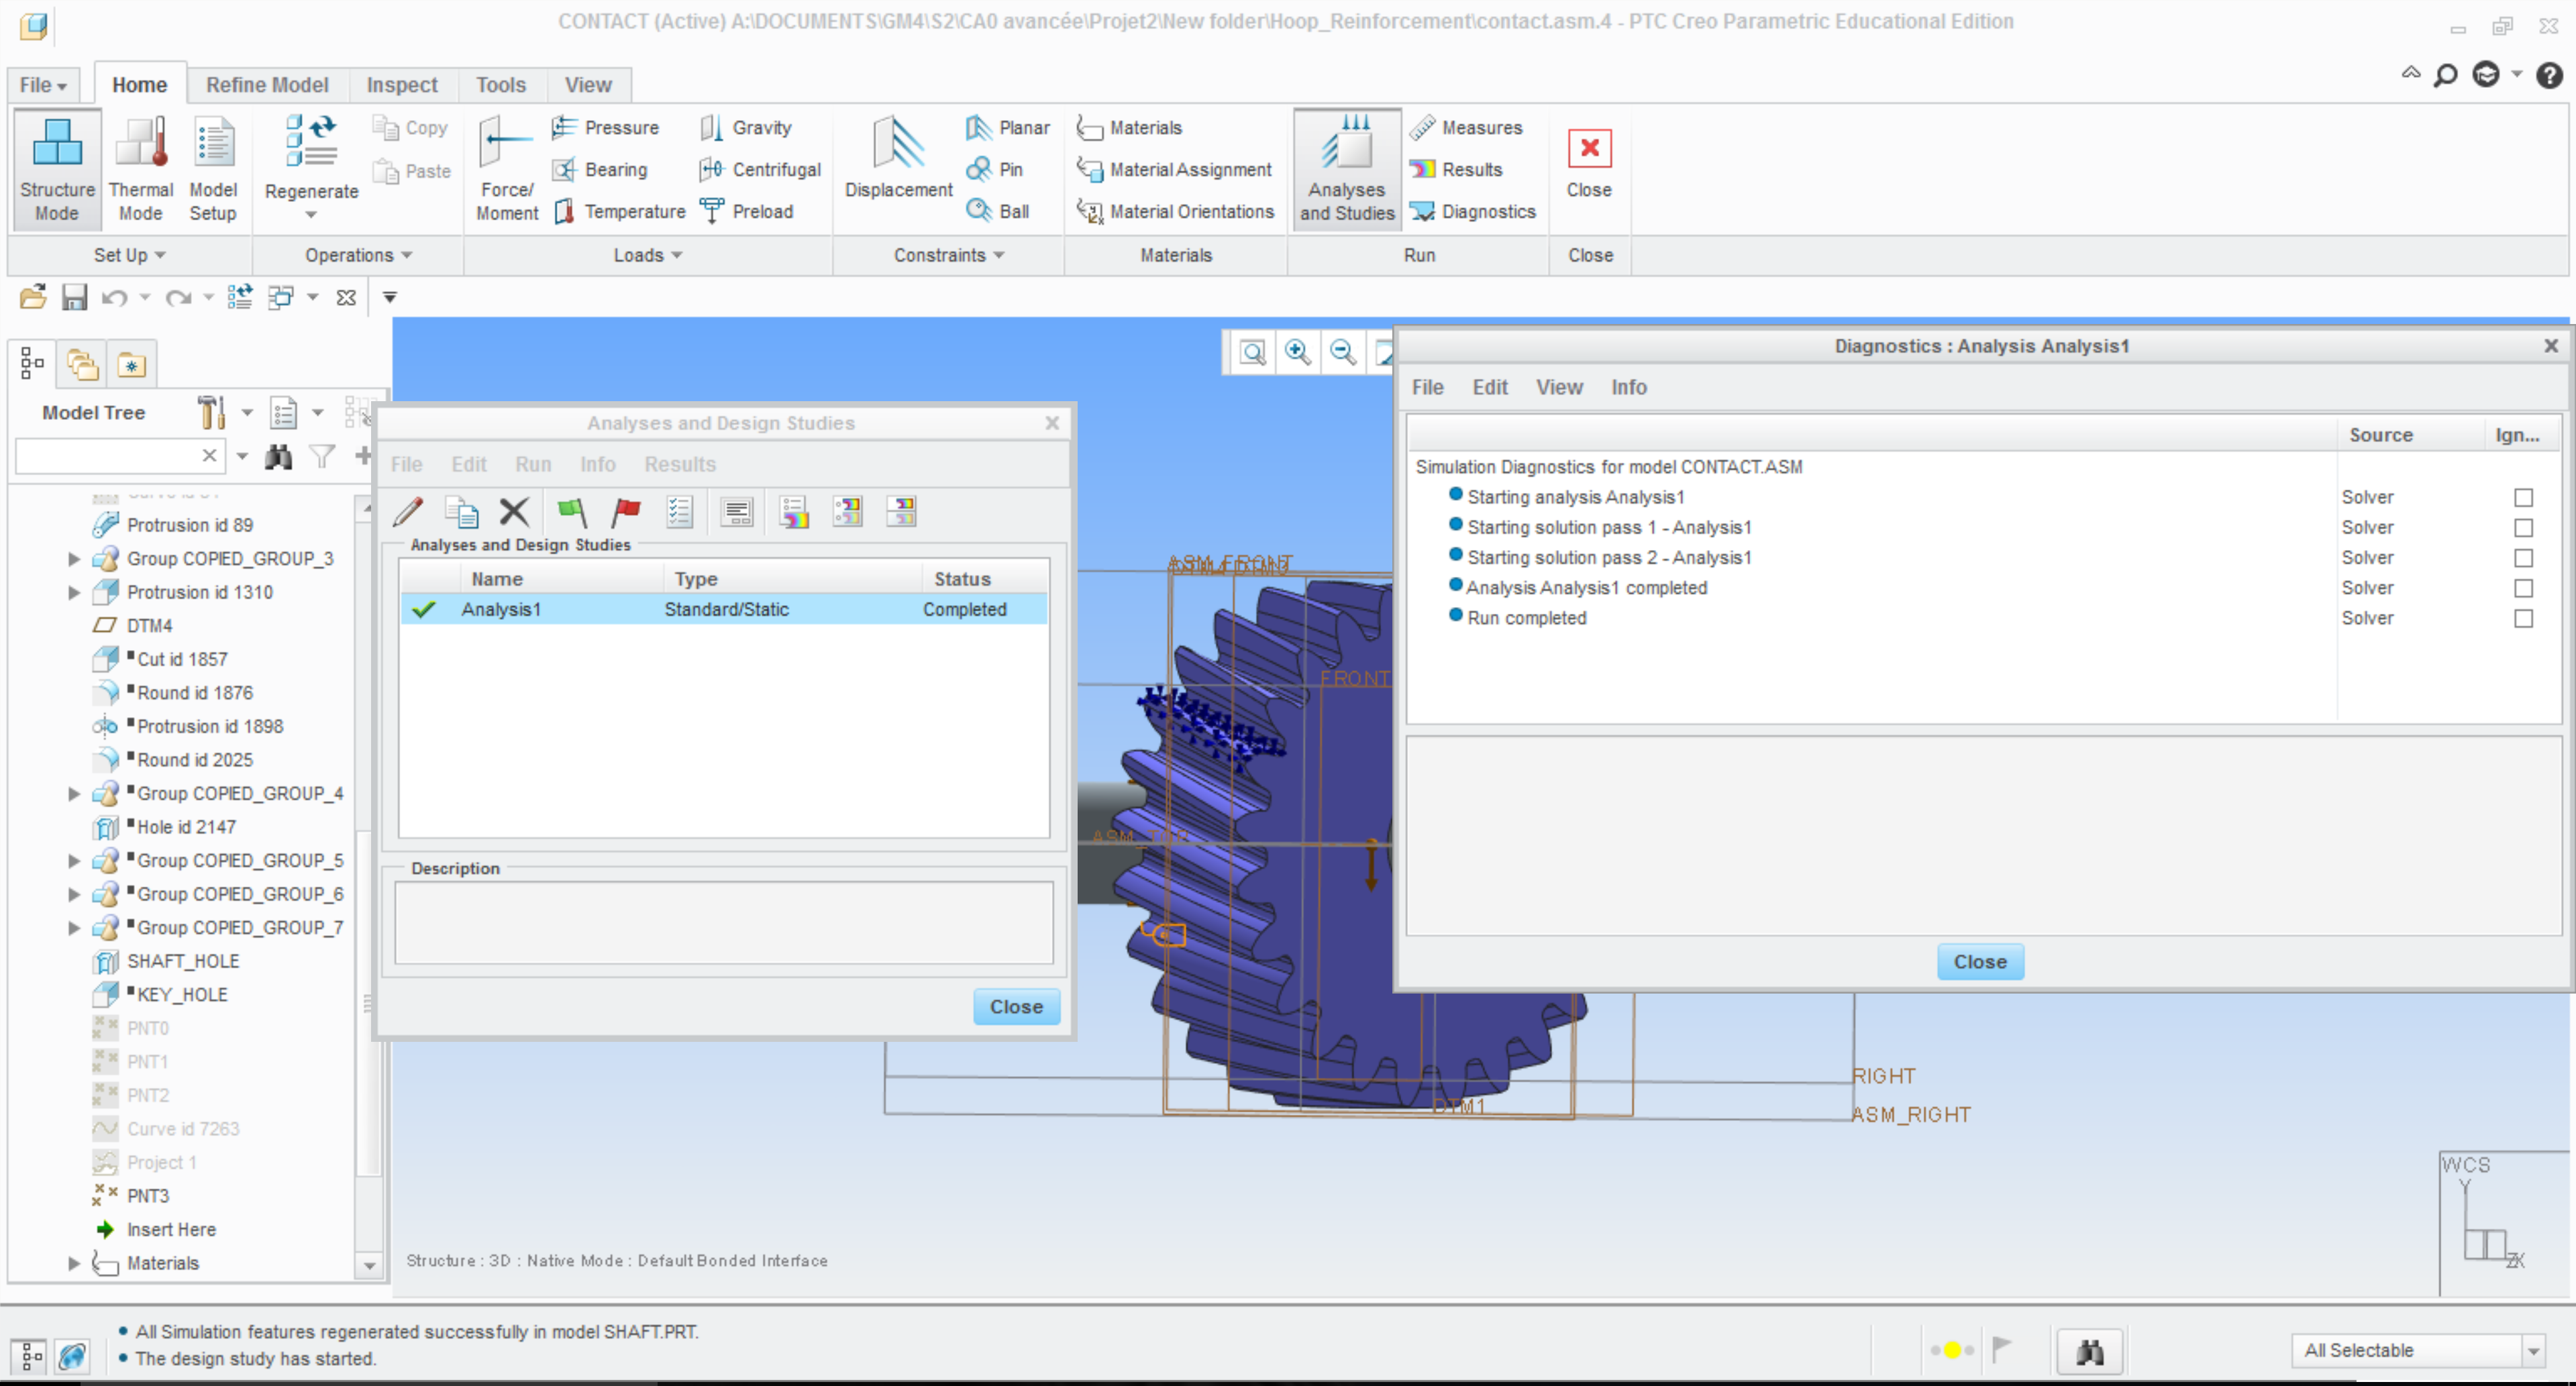The image size is (2576, 1386).
Task: Toggle ignore for Starting solution pass 1
Action: (x=2523, y=528)
